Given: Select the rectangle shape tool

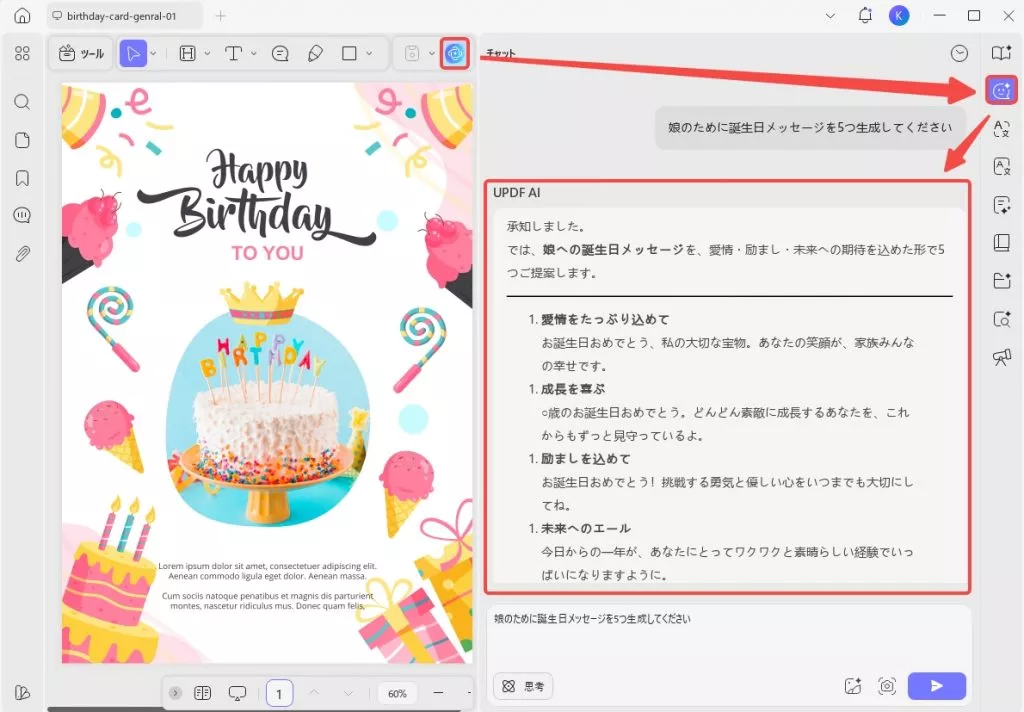Looking at the screenshot, I should point(349,54).
